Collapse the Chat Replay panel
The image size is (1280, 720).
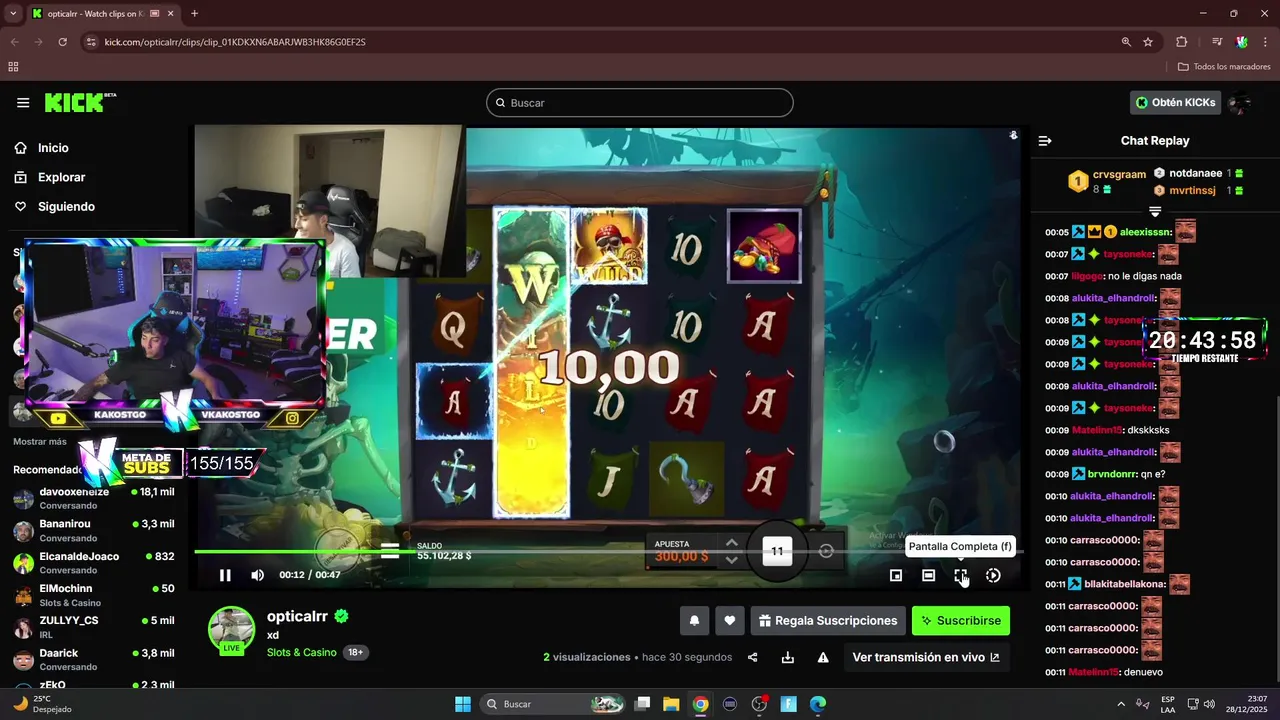[1045, 141]
